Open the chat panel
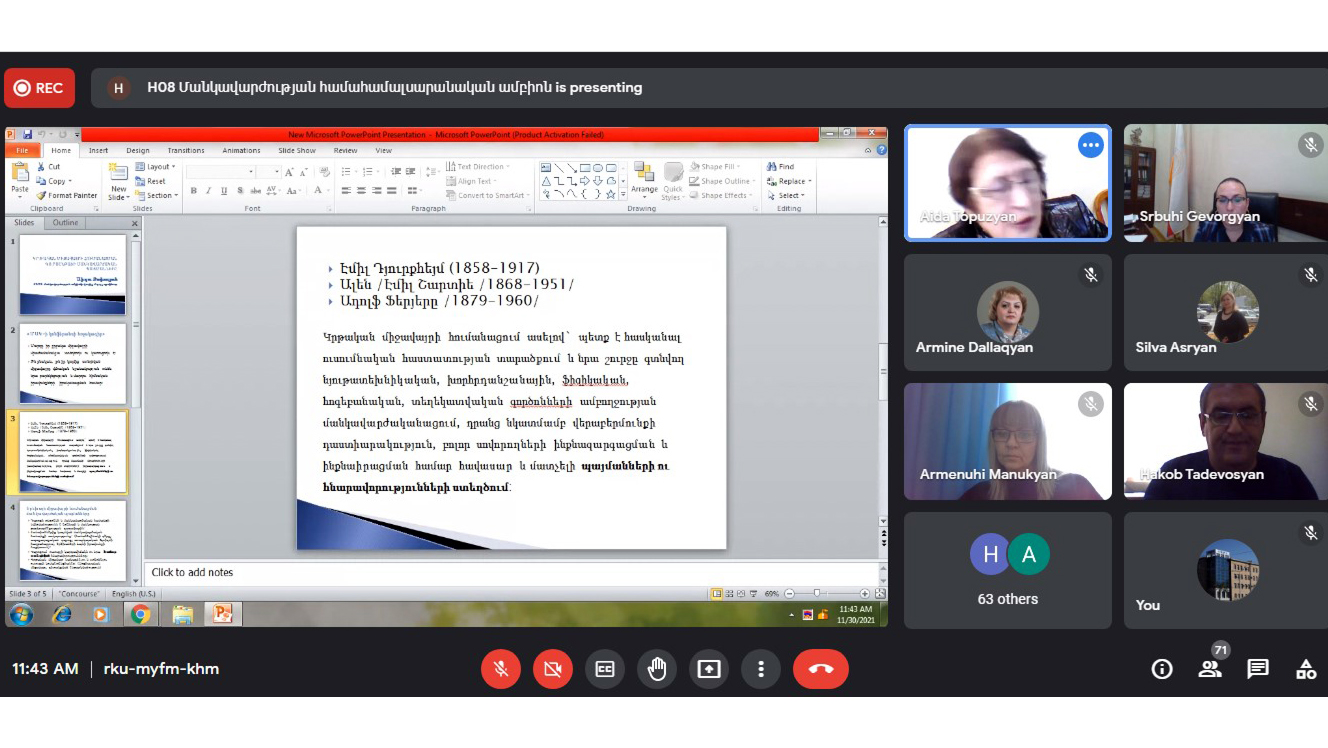This screenshot has width=1328, height=748. click(1258, 669)
